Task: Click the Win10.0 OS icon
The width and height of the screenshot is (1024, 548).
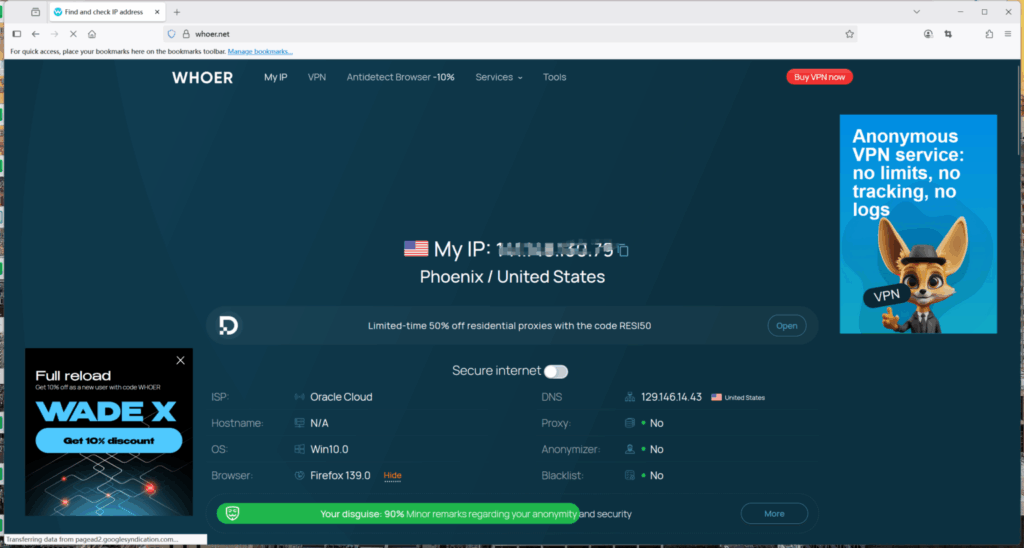Action: [x=299, y=449]
